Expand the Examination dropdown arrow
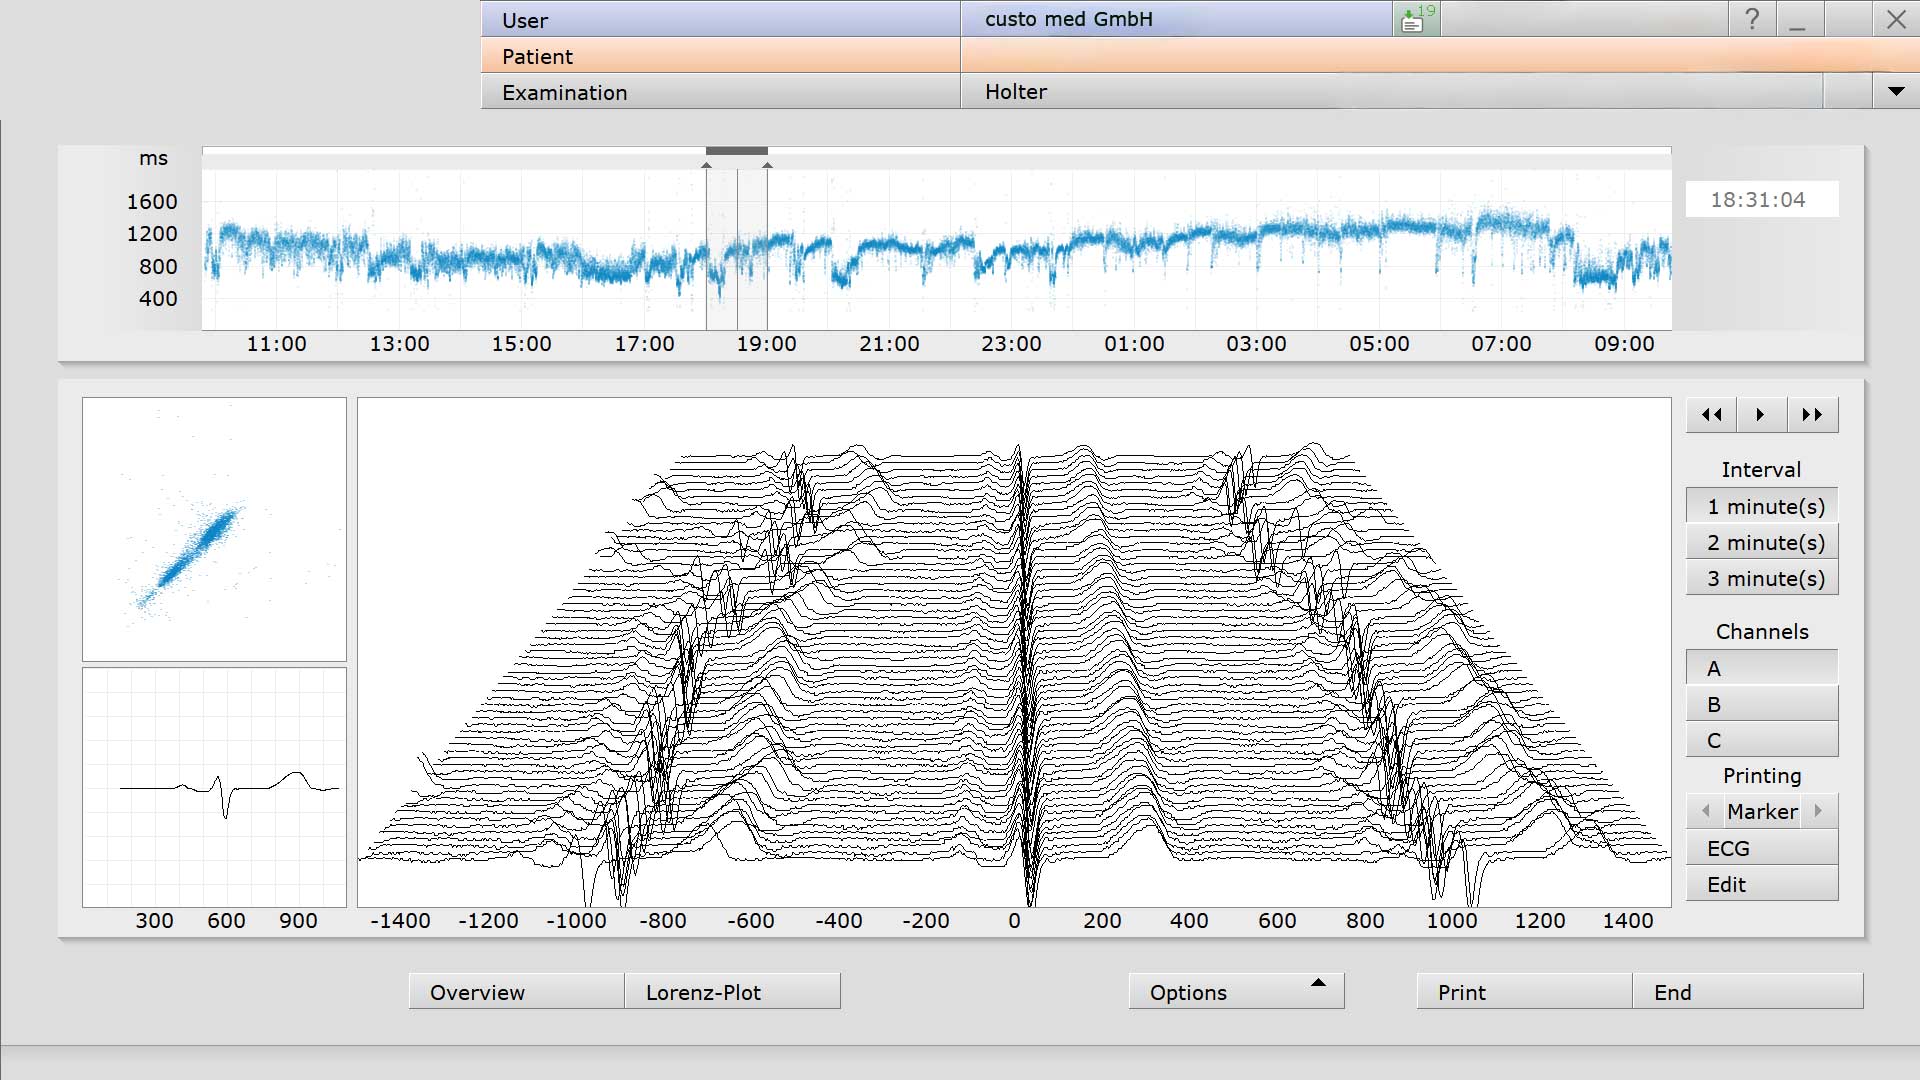Viewport: 1920px width, 1080px height. click(x=1896, y=91)
